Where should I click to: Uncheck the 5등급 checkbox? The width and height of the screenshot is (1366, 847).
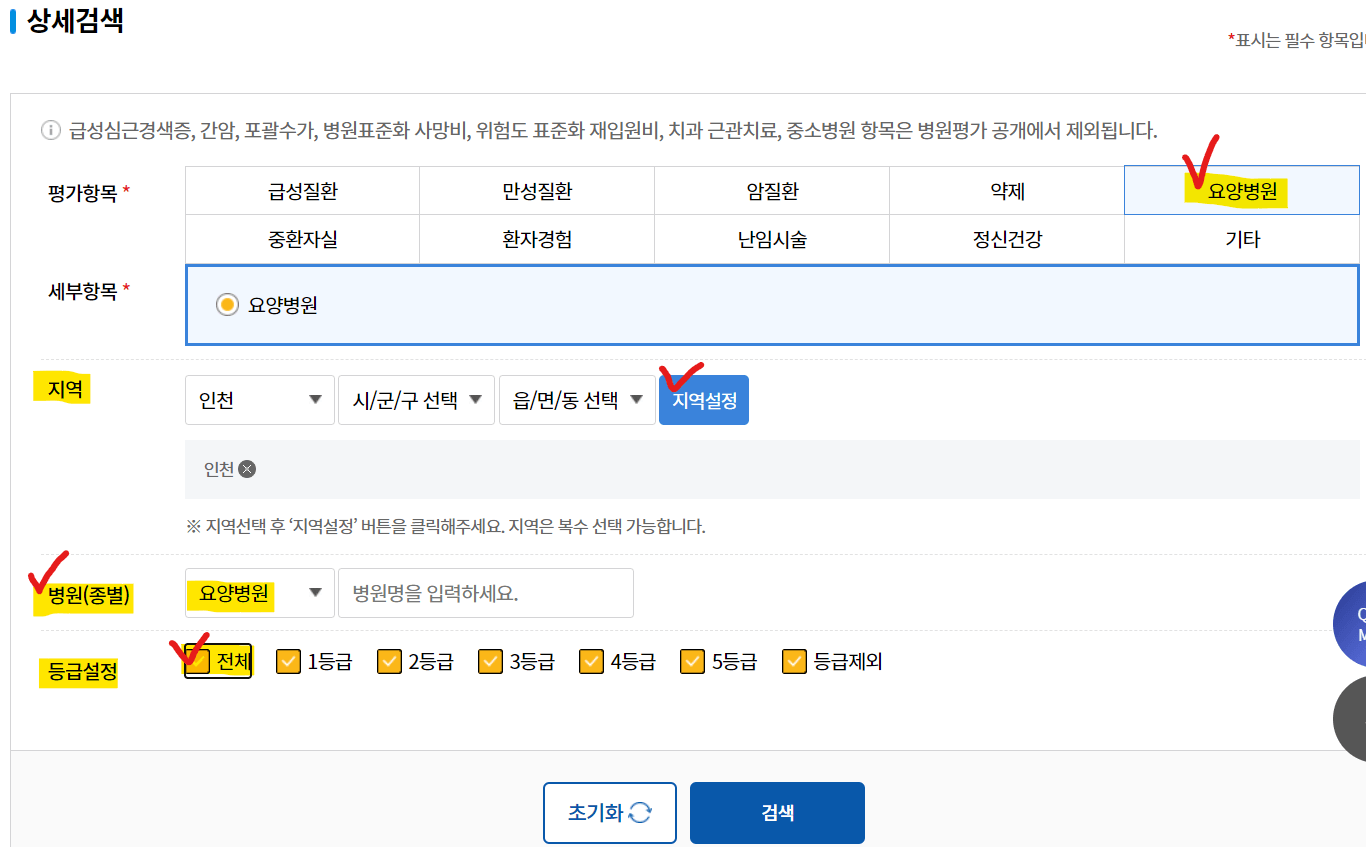[692, 662]
